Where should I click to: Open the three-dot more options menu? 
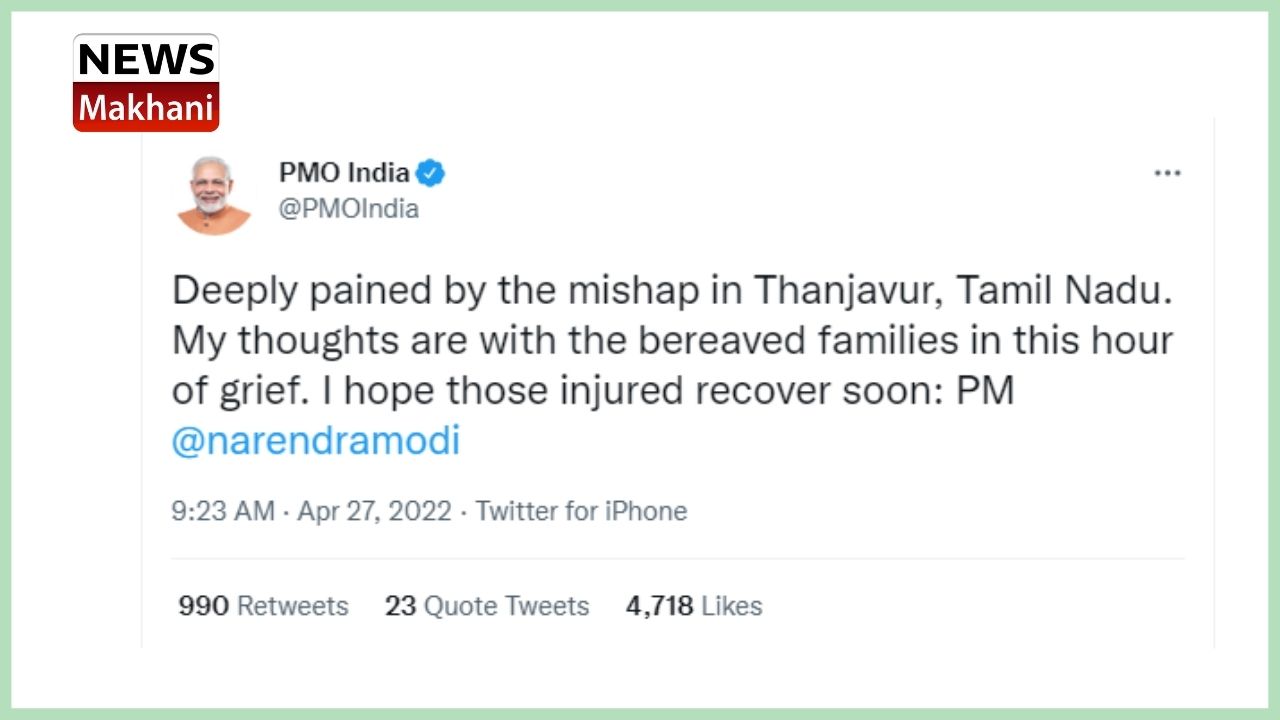(1167, 173)
